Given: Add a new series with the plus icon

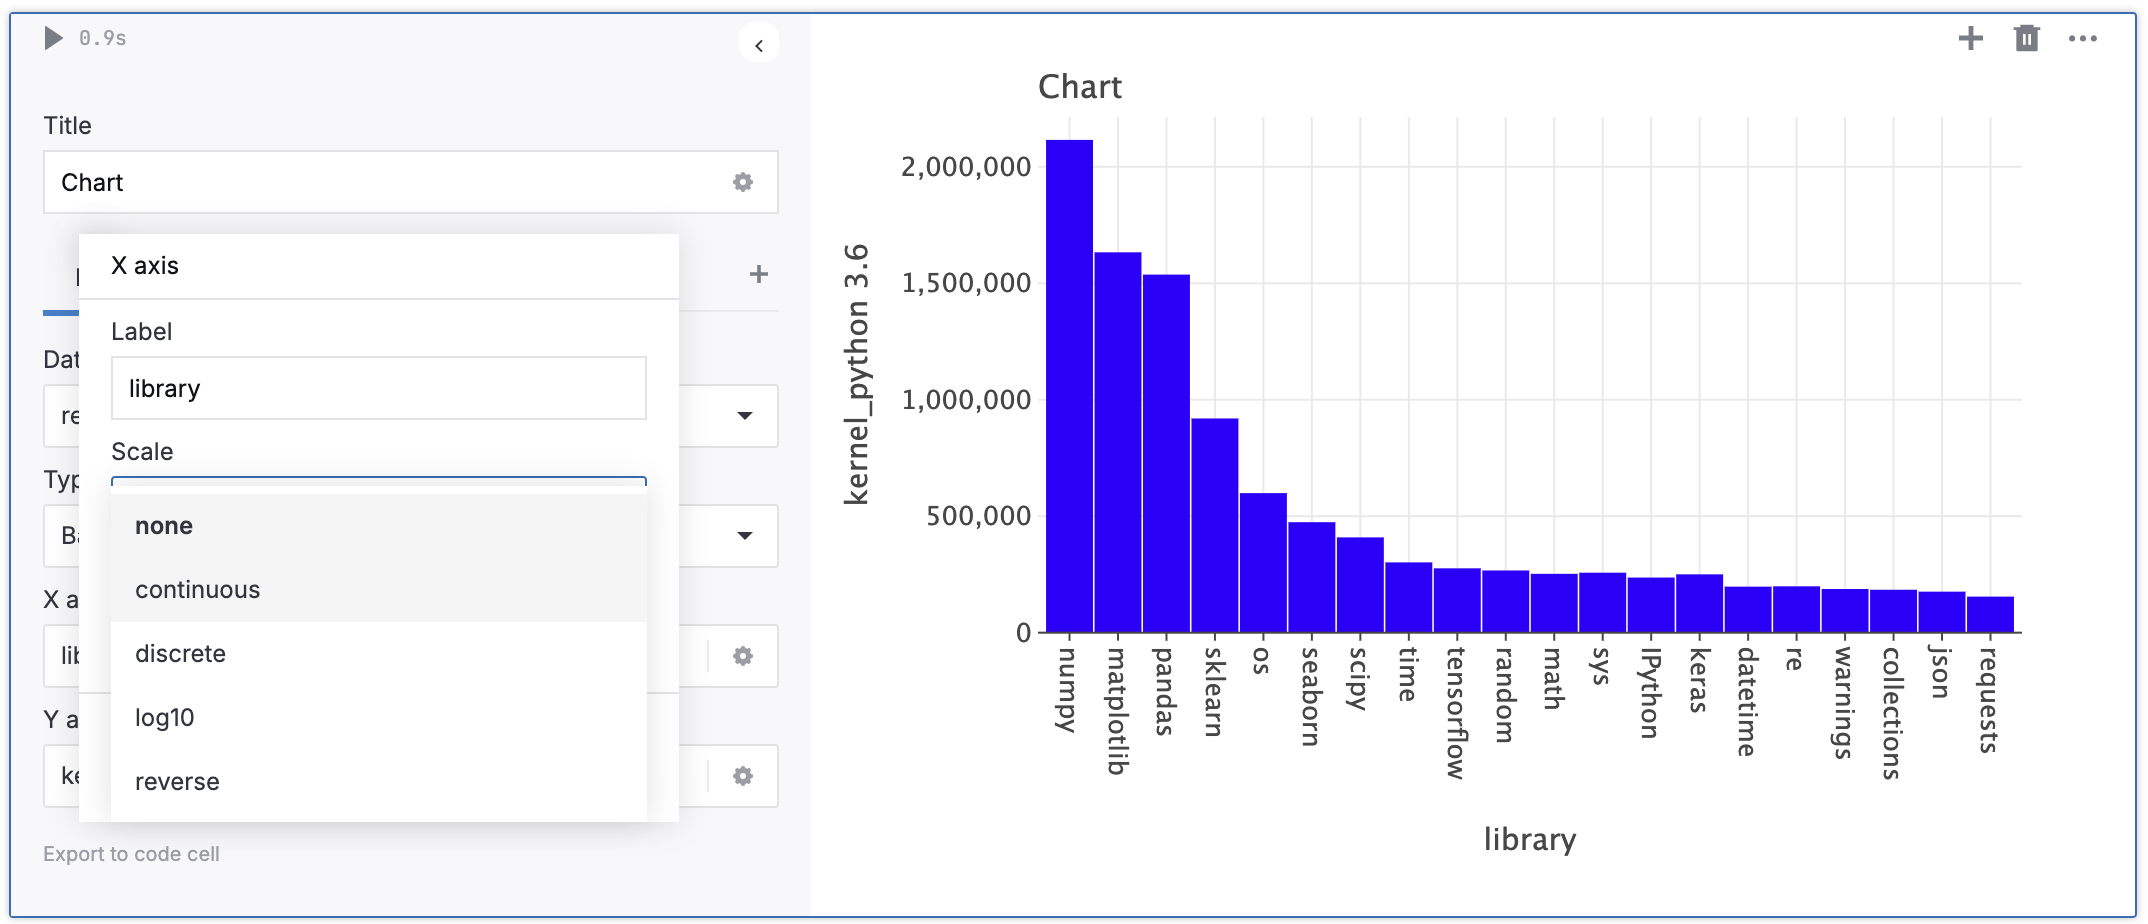Looking at the screenshot, I should point(759,274).
